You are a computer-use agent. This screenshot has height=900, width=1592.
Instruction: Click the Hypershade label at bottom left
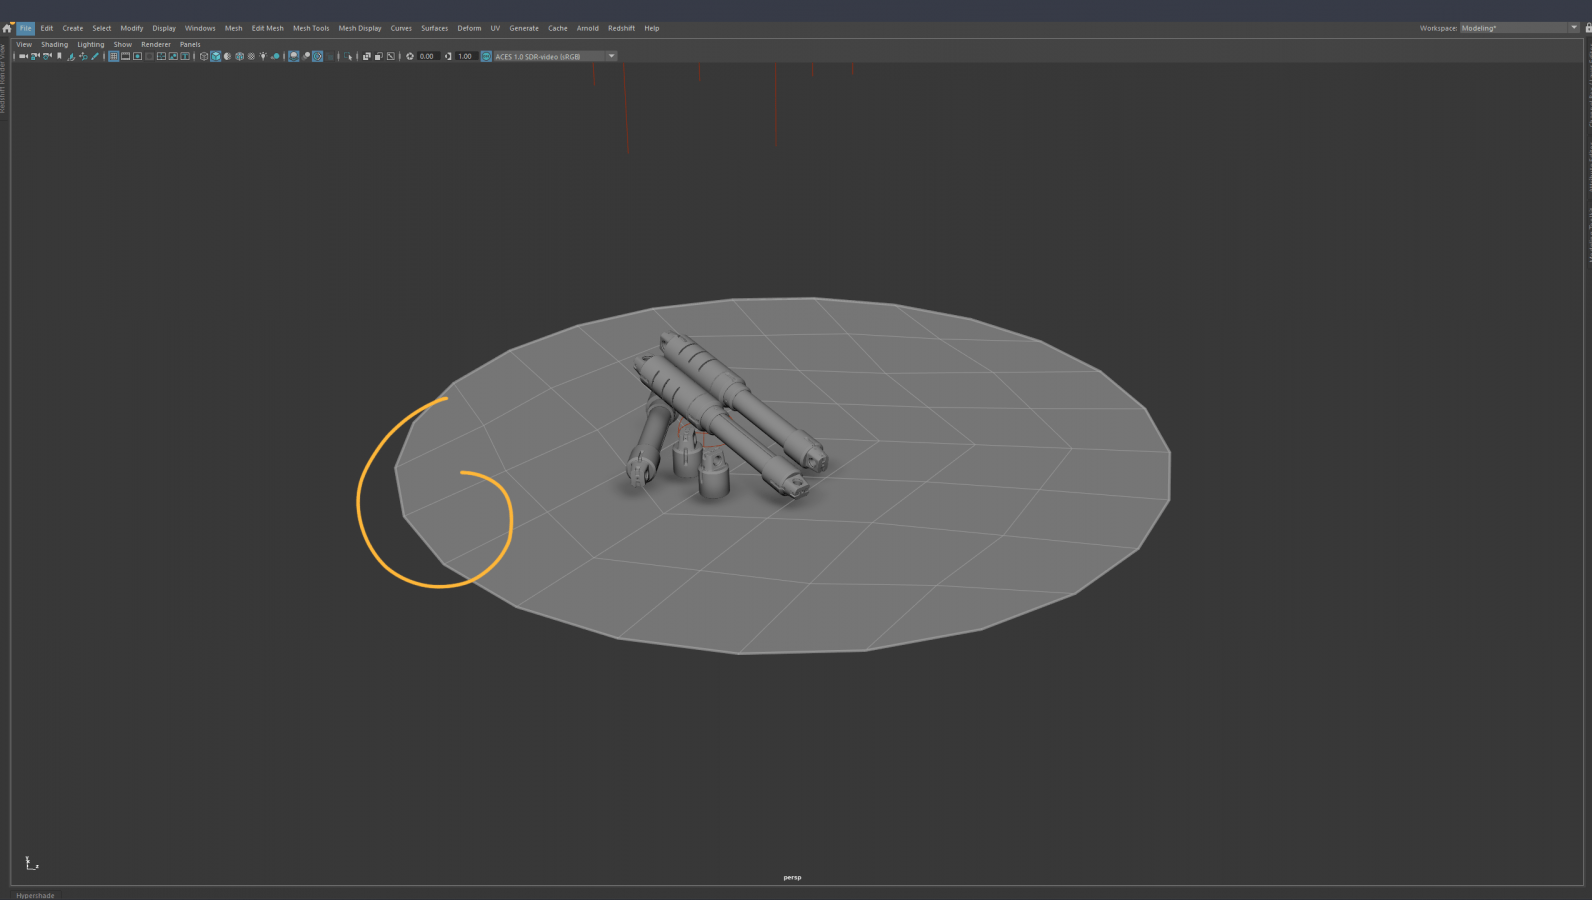(x=35, y=895)
